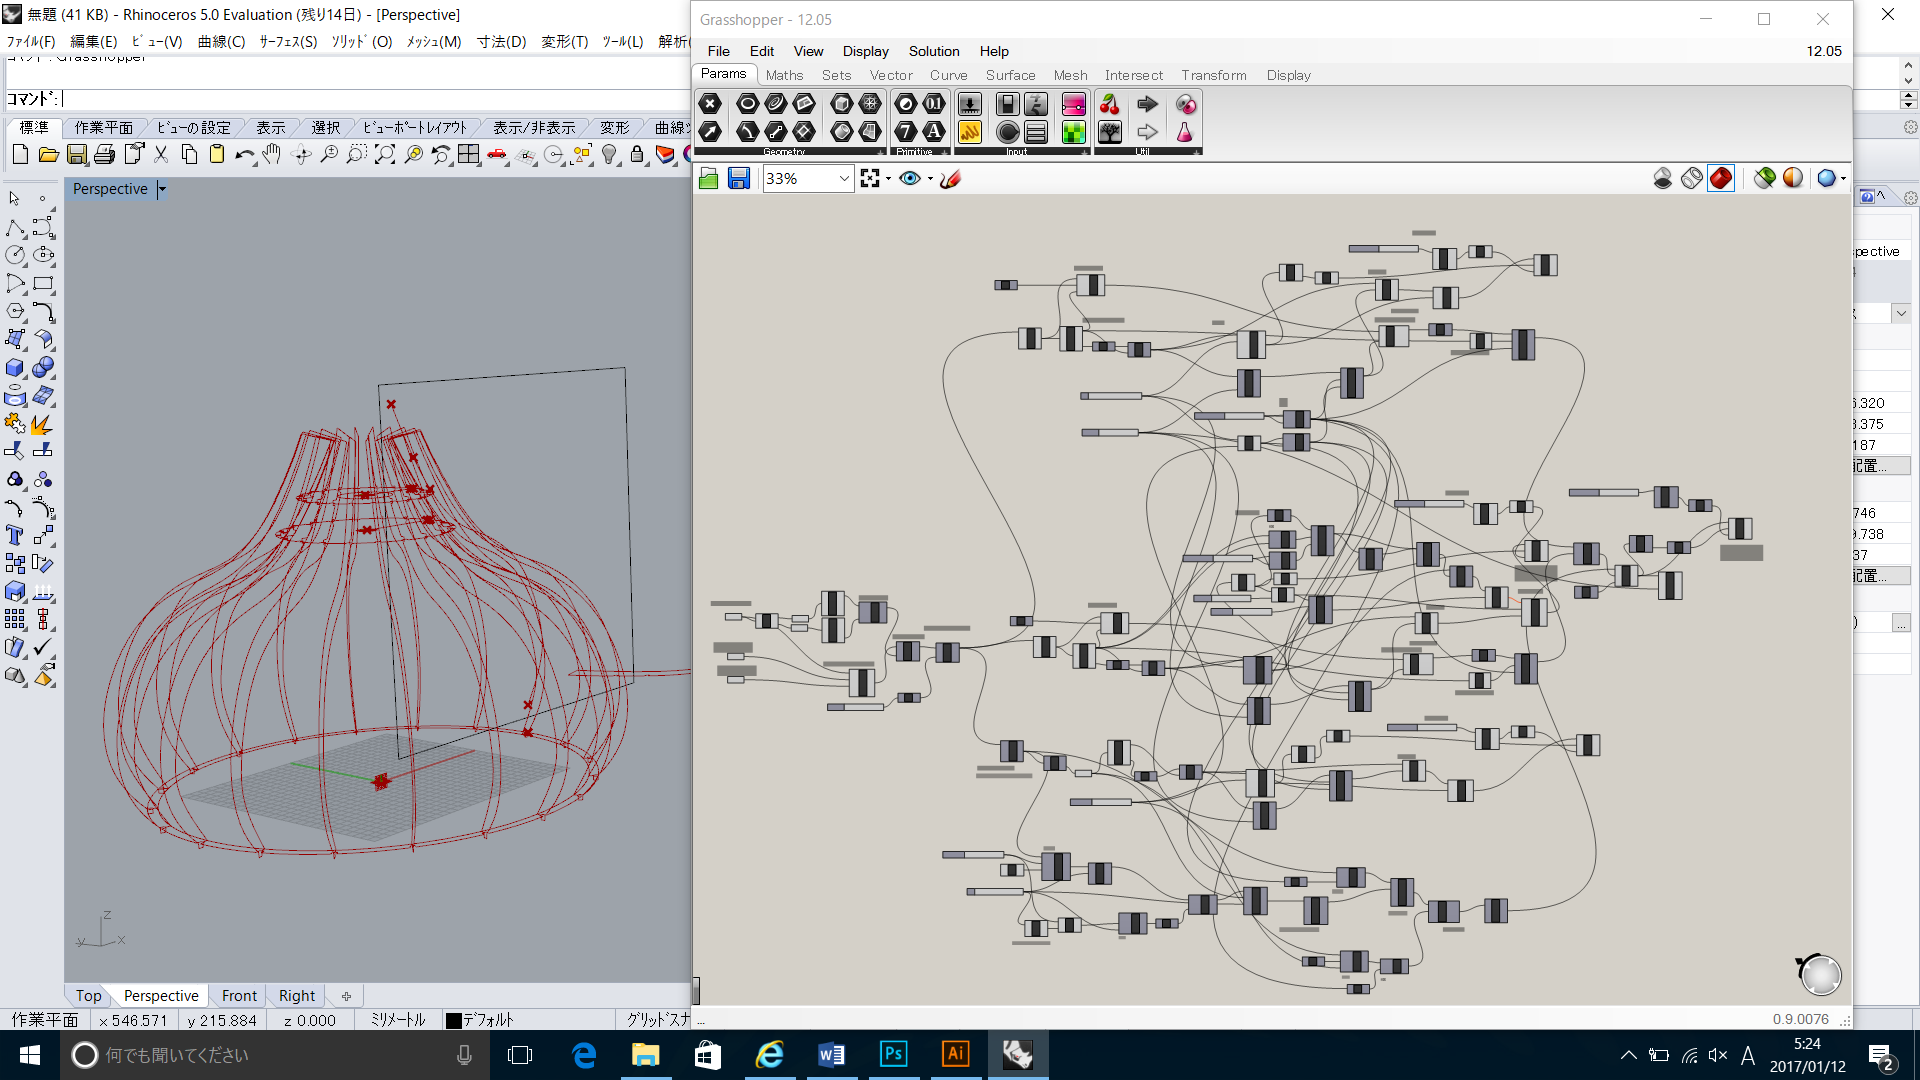Click the Grasshopper canvas compass widget
Image resolution: width=1920 pixels, height=1080 pixels.
(x=1819, y=973)
